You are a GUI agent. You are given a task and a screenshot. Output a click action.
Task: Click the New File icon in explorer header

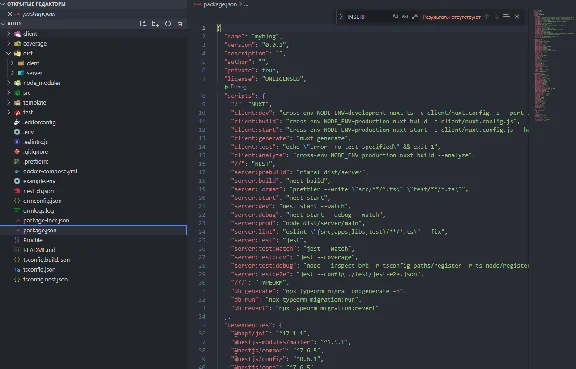point(143,24)
